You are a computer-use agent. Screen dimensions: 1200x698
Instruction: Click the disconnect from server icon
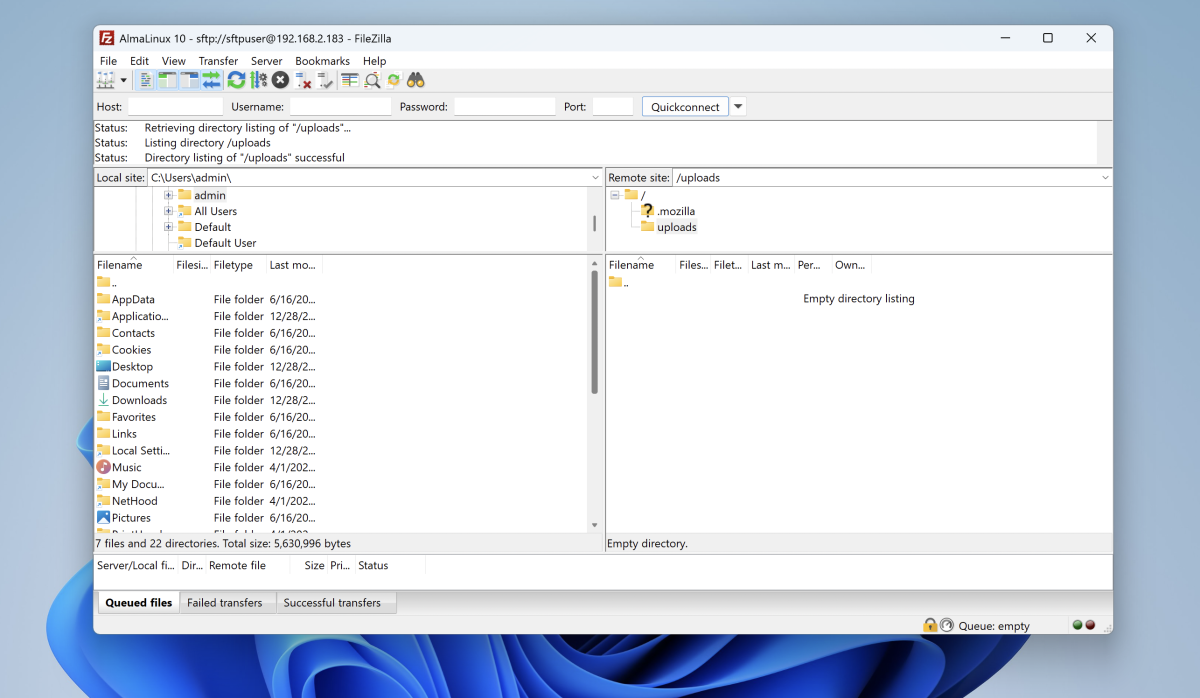pyautogui.click(x=303, y=80)
